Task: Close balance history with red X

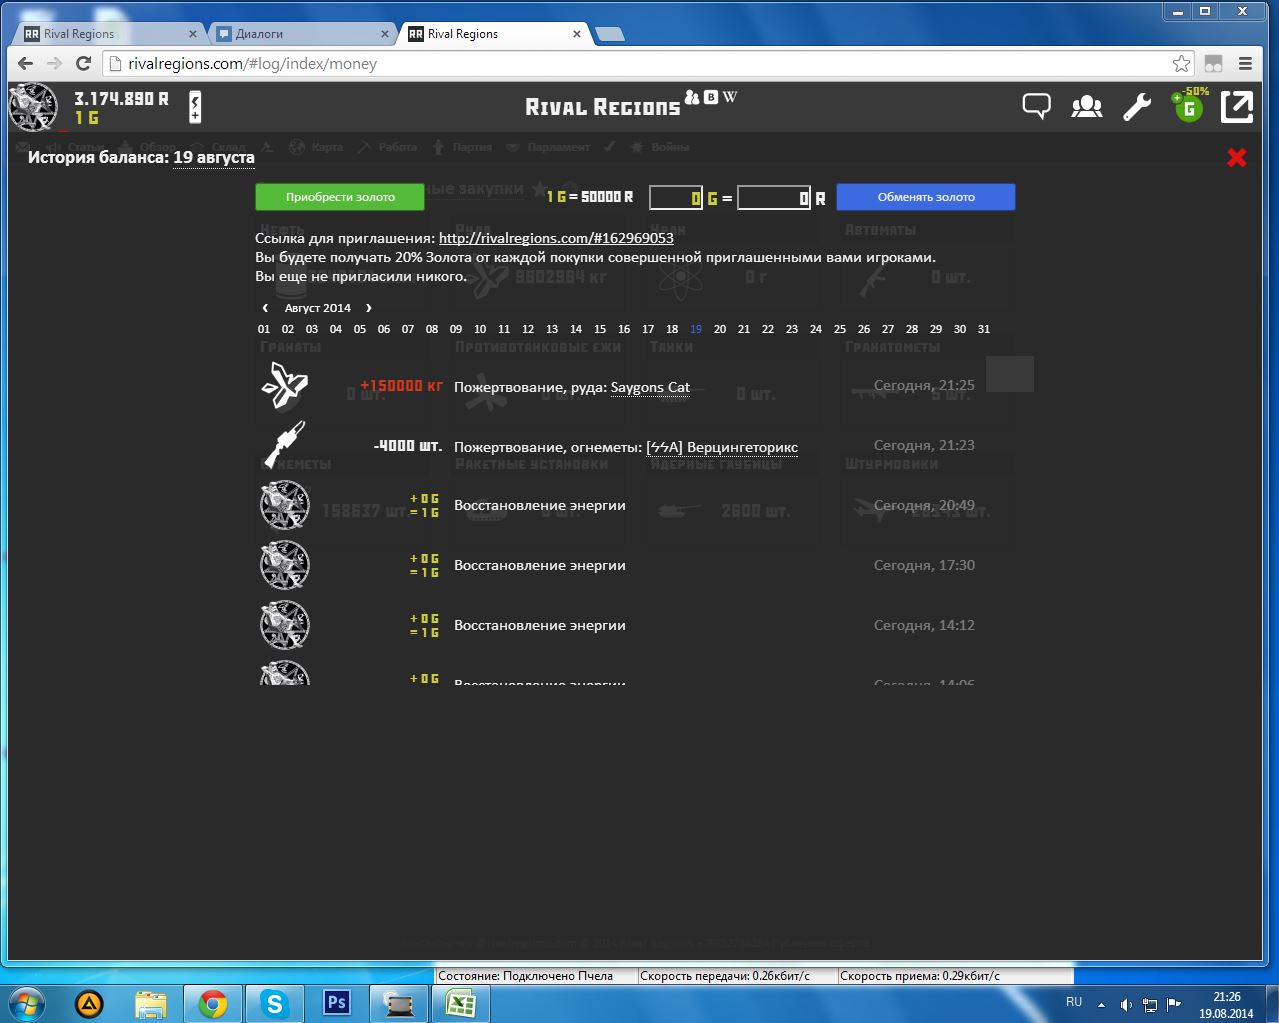Action: pyautogui.click(x=1237, y=157)
